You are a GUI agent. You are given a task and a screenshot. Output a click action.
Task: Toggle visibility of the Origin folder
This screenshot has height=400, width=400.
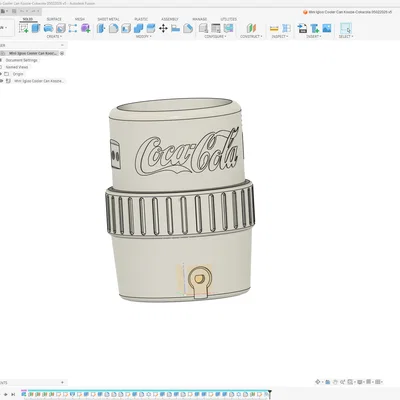tap(1, 74)
